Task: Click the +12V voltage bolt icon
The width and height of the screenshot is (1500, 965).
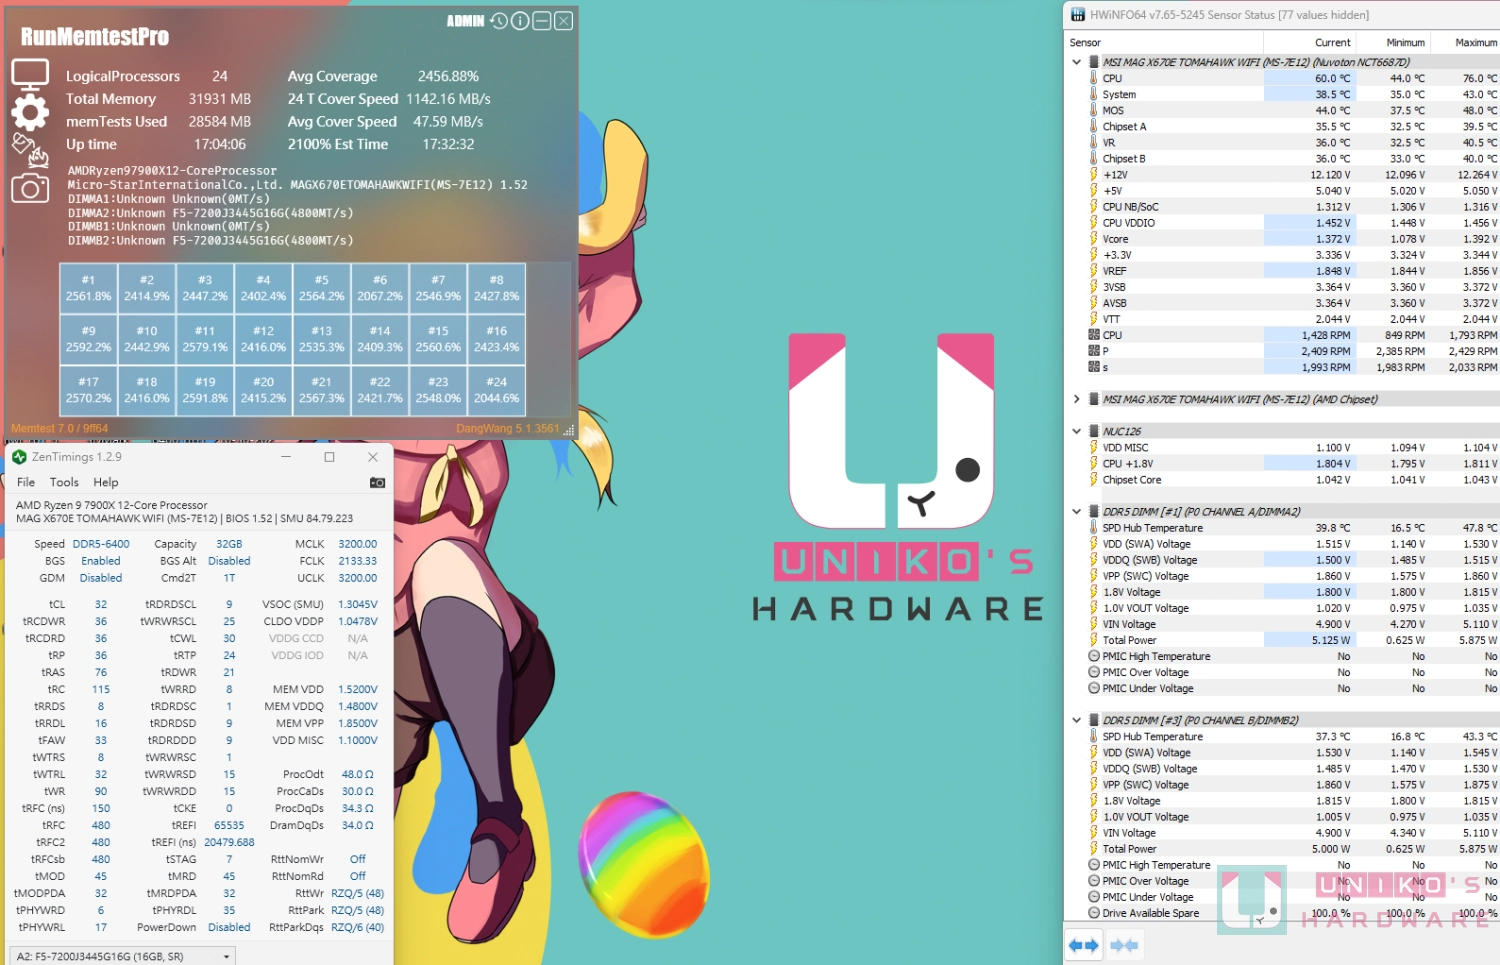Action: [x=1093, y=175]
